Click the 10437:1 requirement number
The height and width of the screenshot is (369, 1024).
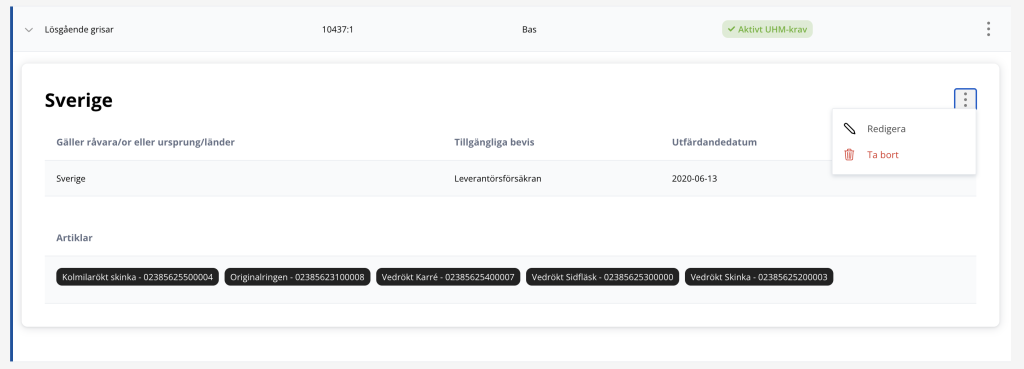point(338,29)
